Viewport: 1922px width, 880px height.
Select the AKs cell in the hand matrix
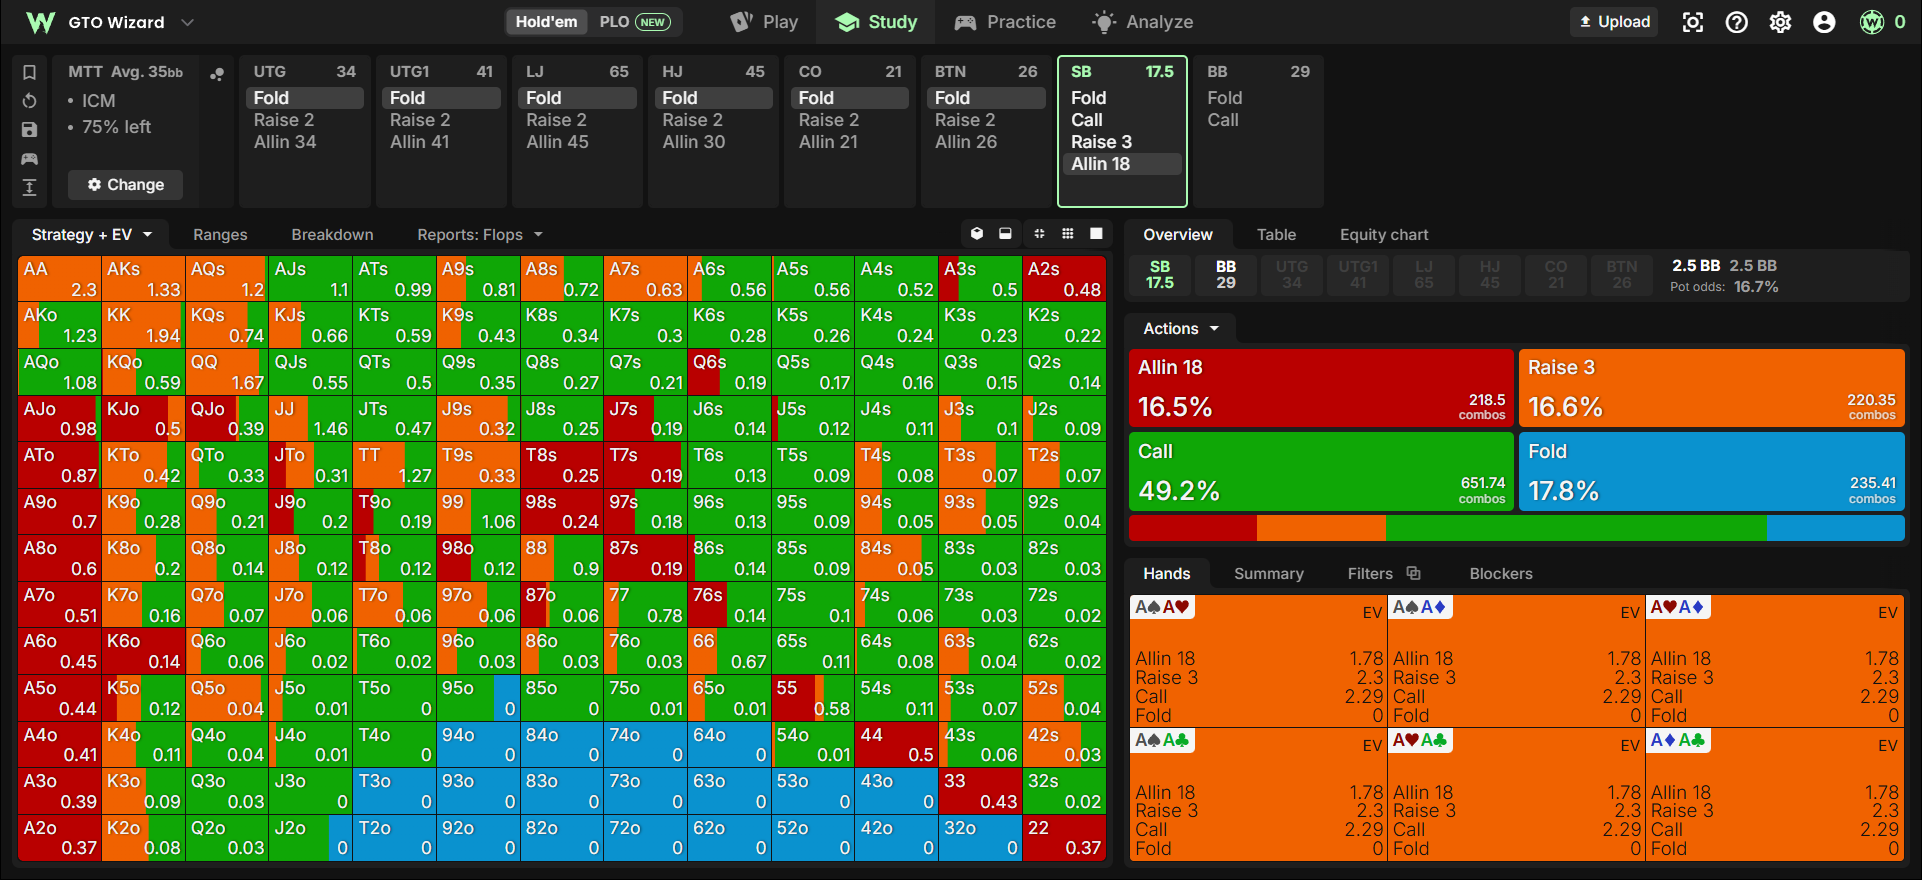pos(144,279)
